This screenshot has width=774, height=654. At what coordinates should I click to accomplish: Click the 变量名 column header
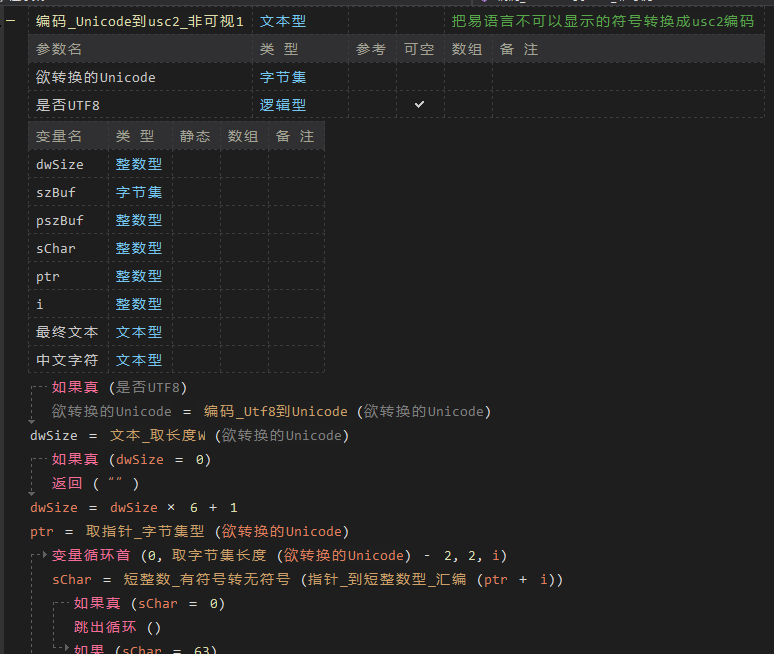click(59, 136)
